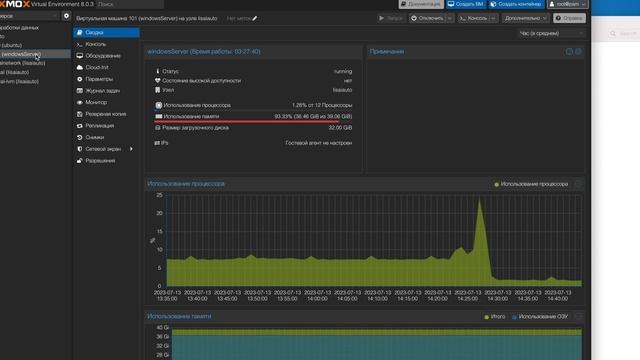Click the Состояние высокой доступности row
640x360 pixels.
[x=253, y=81]
